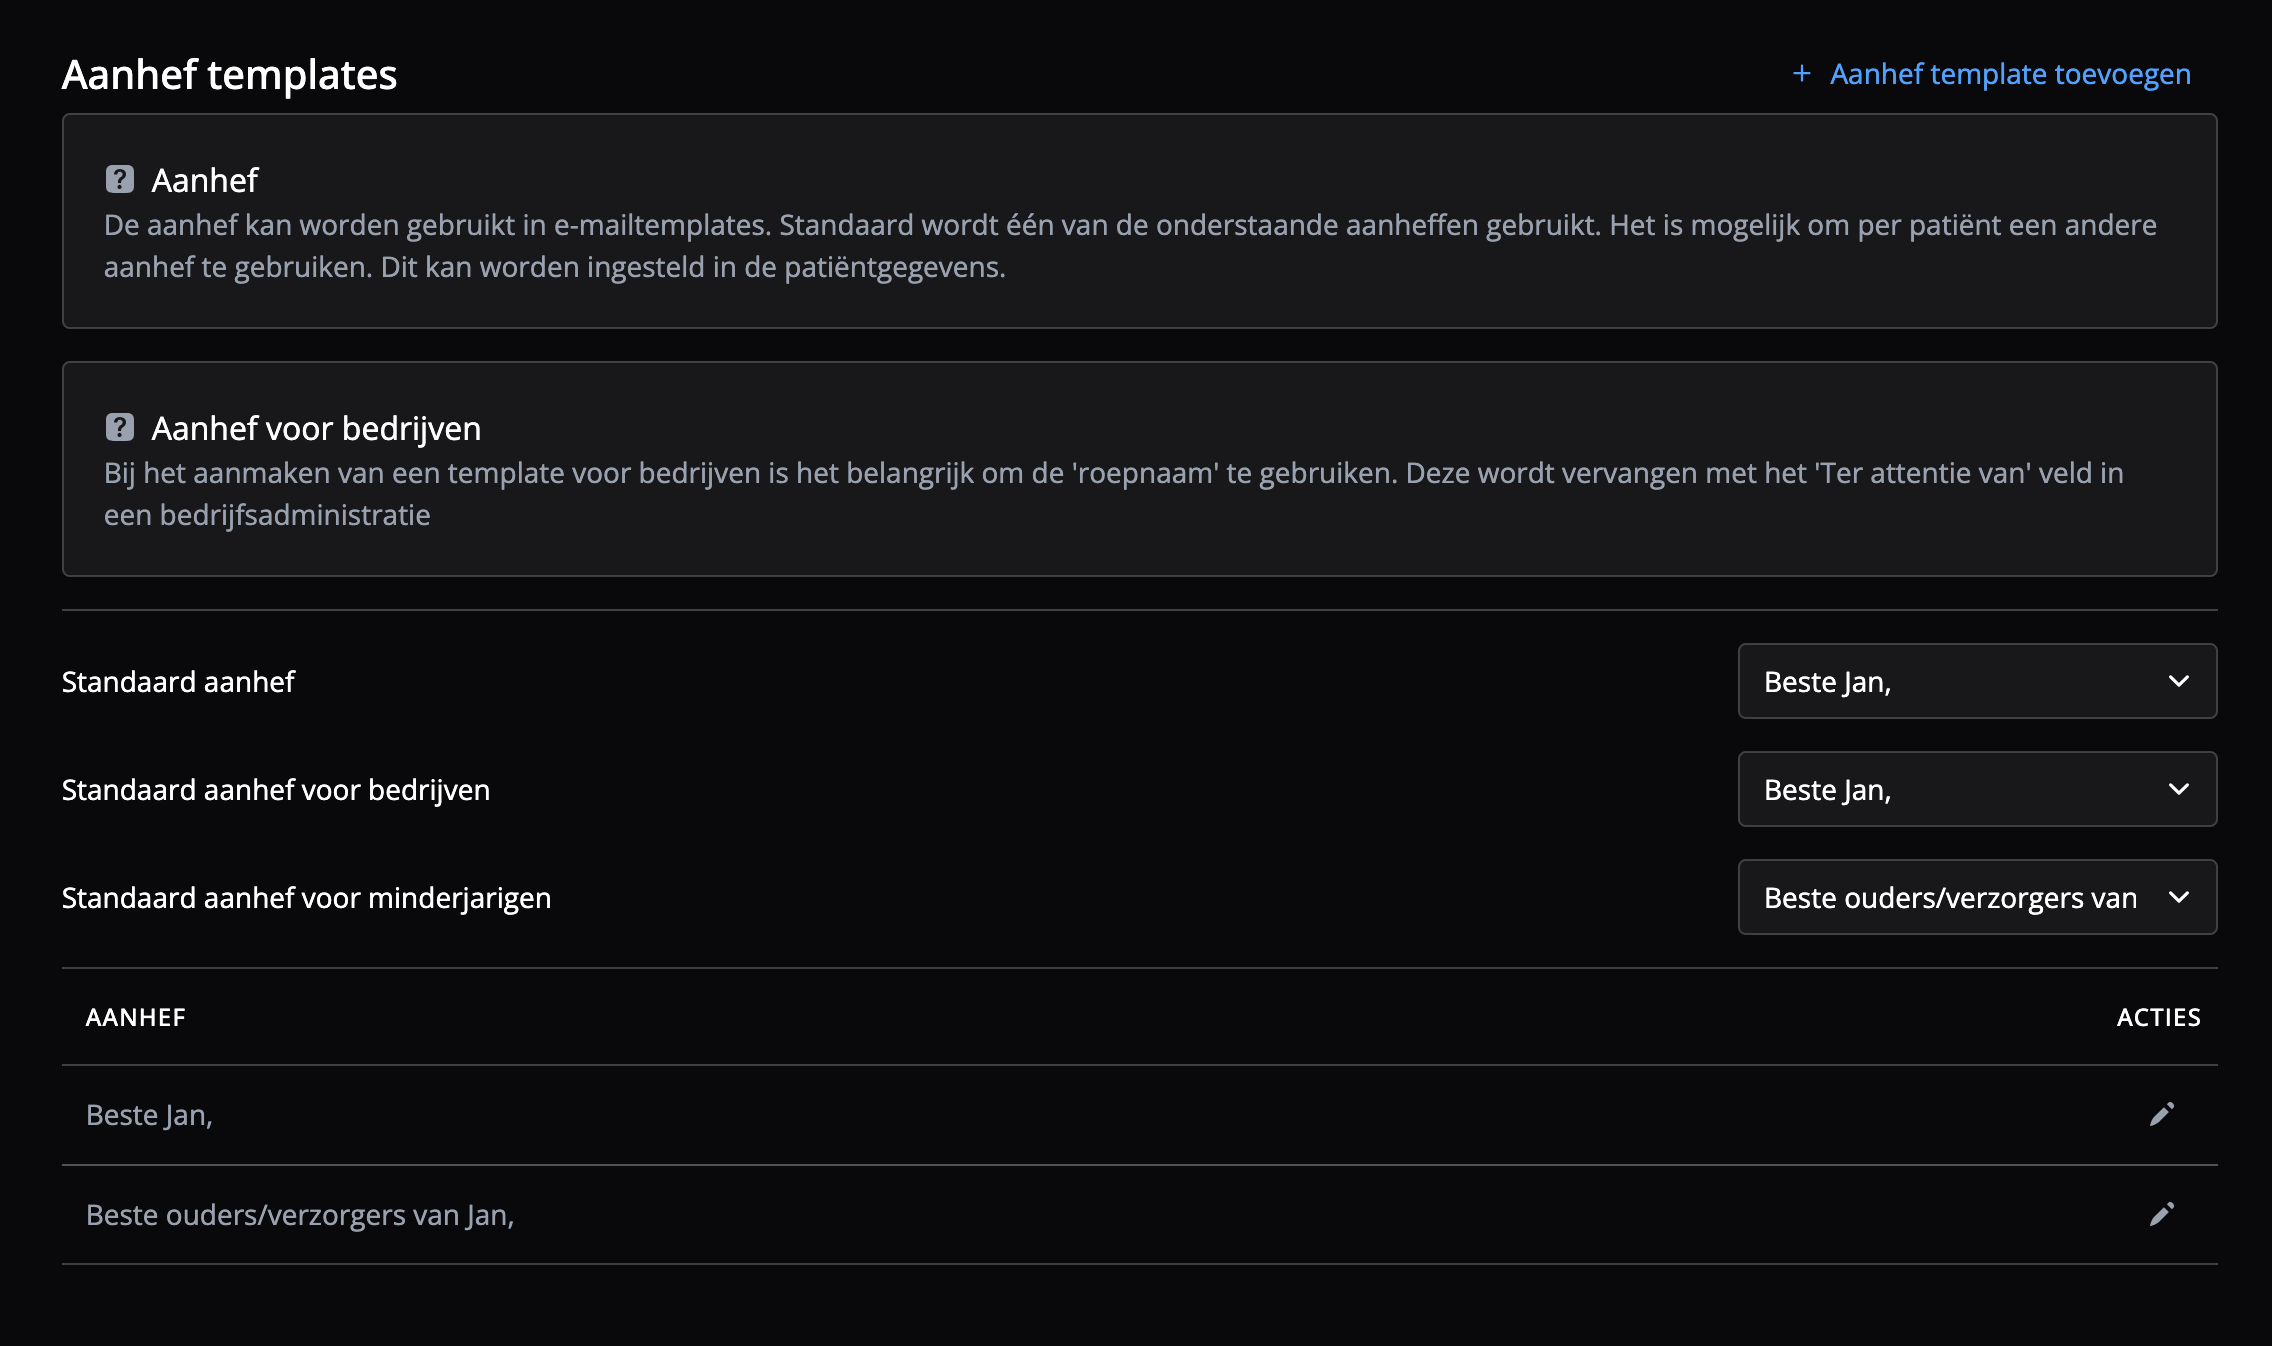
Task: Edit the 'Beste Jan,' salutation with pencil icon
Action: pyautogui.click(x=2161, y=1115)
